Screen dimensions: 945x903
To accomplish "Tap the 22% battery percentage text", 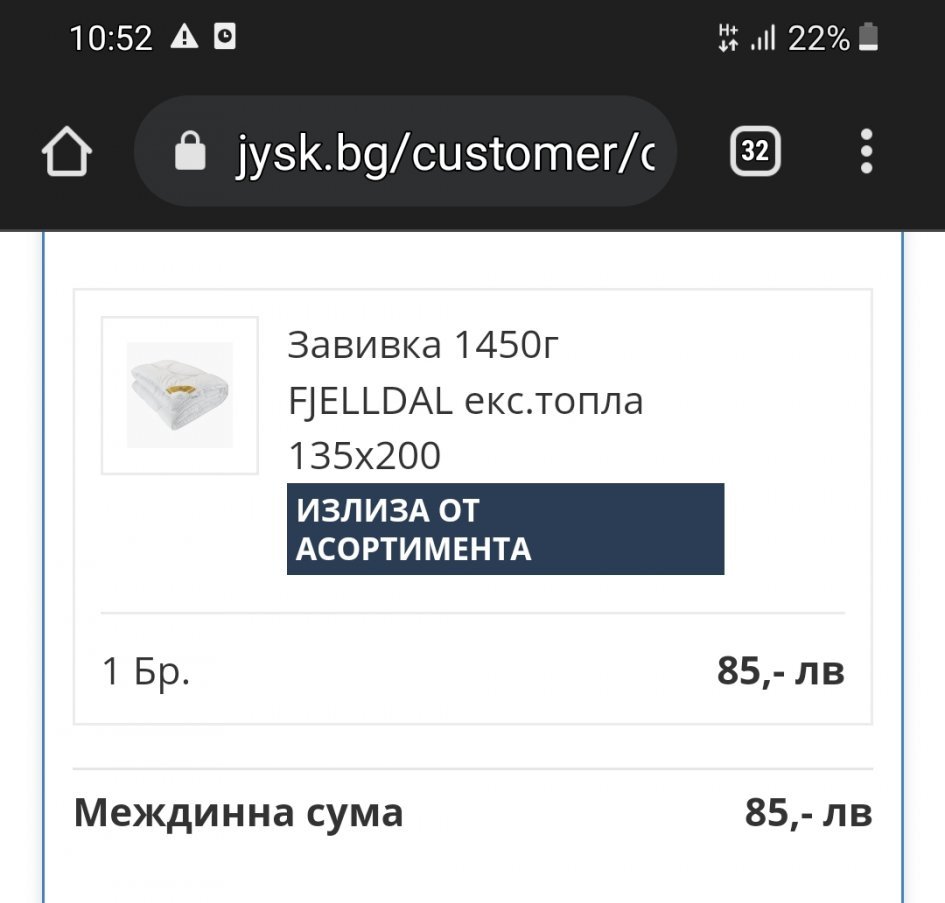I will coord(818,39).
